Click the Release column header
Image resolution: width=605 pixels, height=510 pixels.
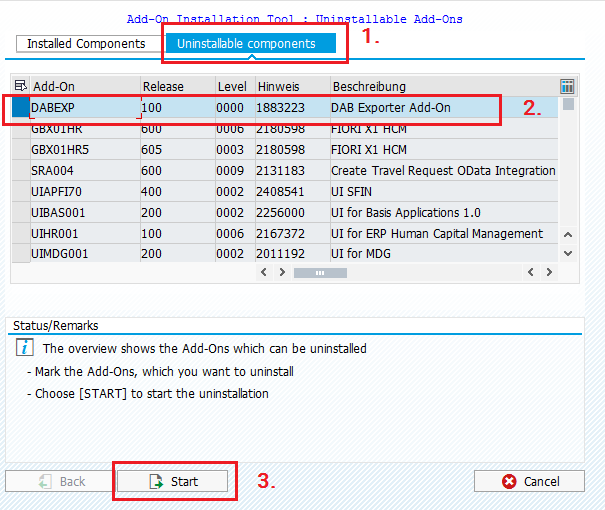tap(175, 86)
